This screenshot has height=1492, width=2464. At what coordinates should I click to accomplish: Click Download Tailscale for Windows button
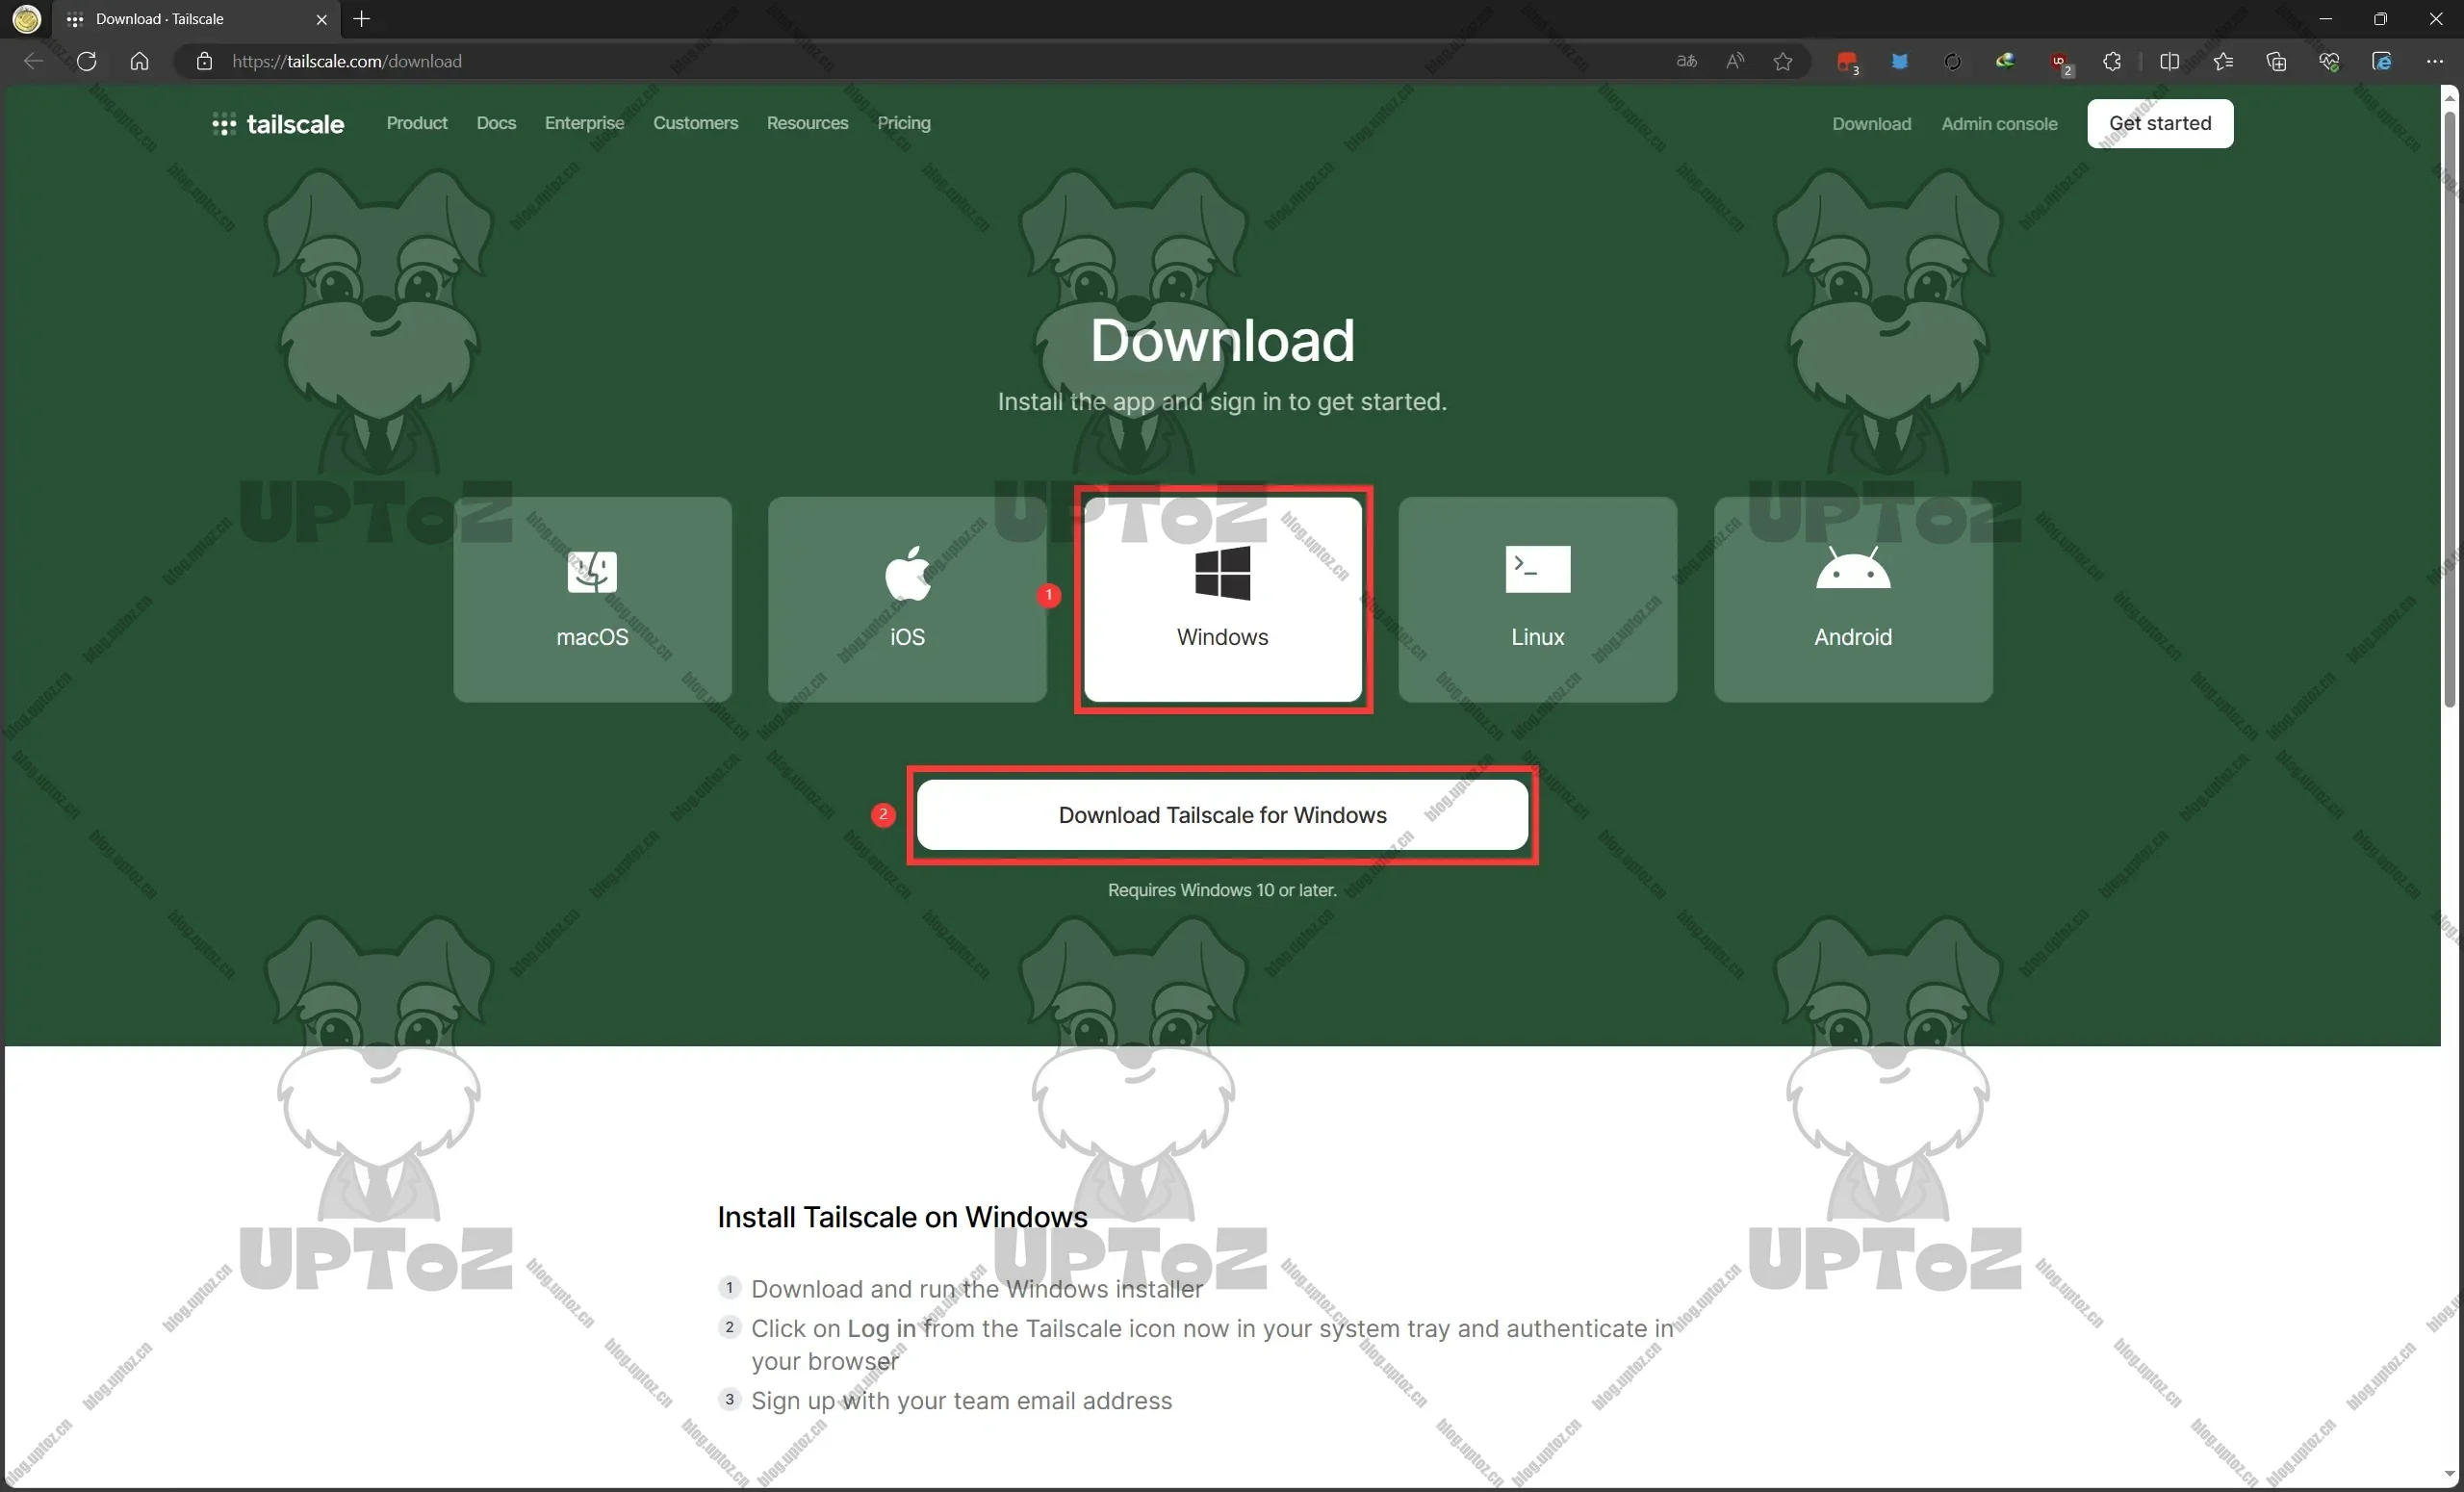[x=1222, y=815]
